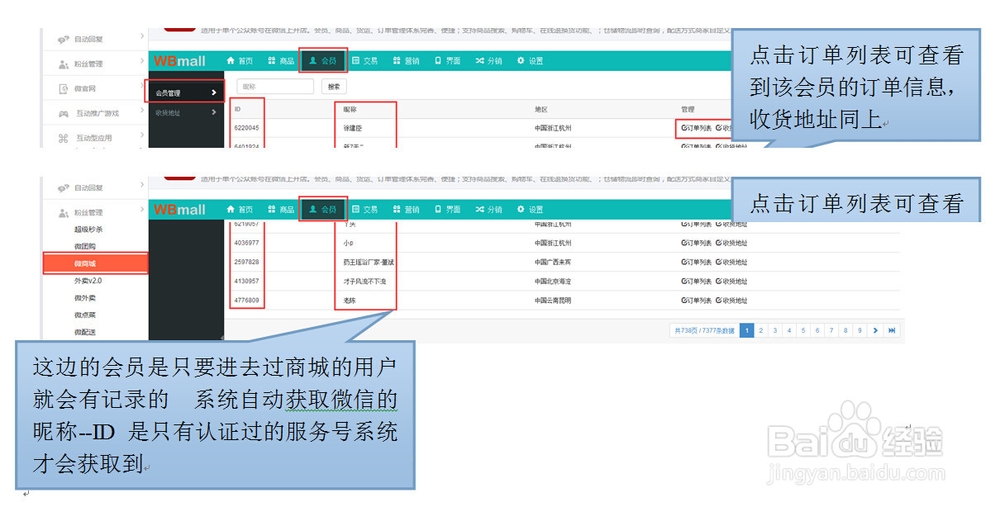This screenshot has width=1000, height=507.
Task: Click the 管理 column header
Action: click(688, 109)
